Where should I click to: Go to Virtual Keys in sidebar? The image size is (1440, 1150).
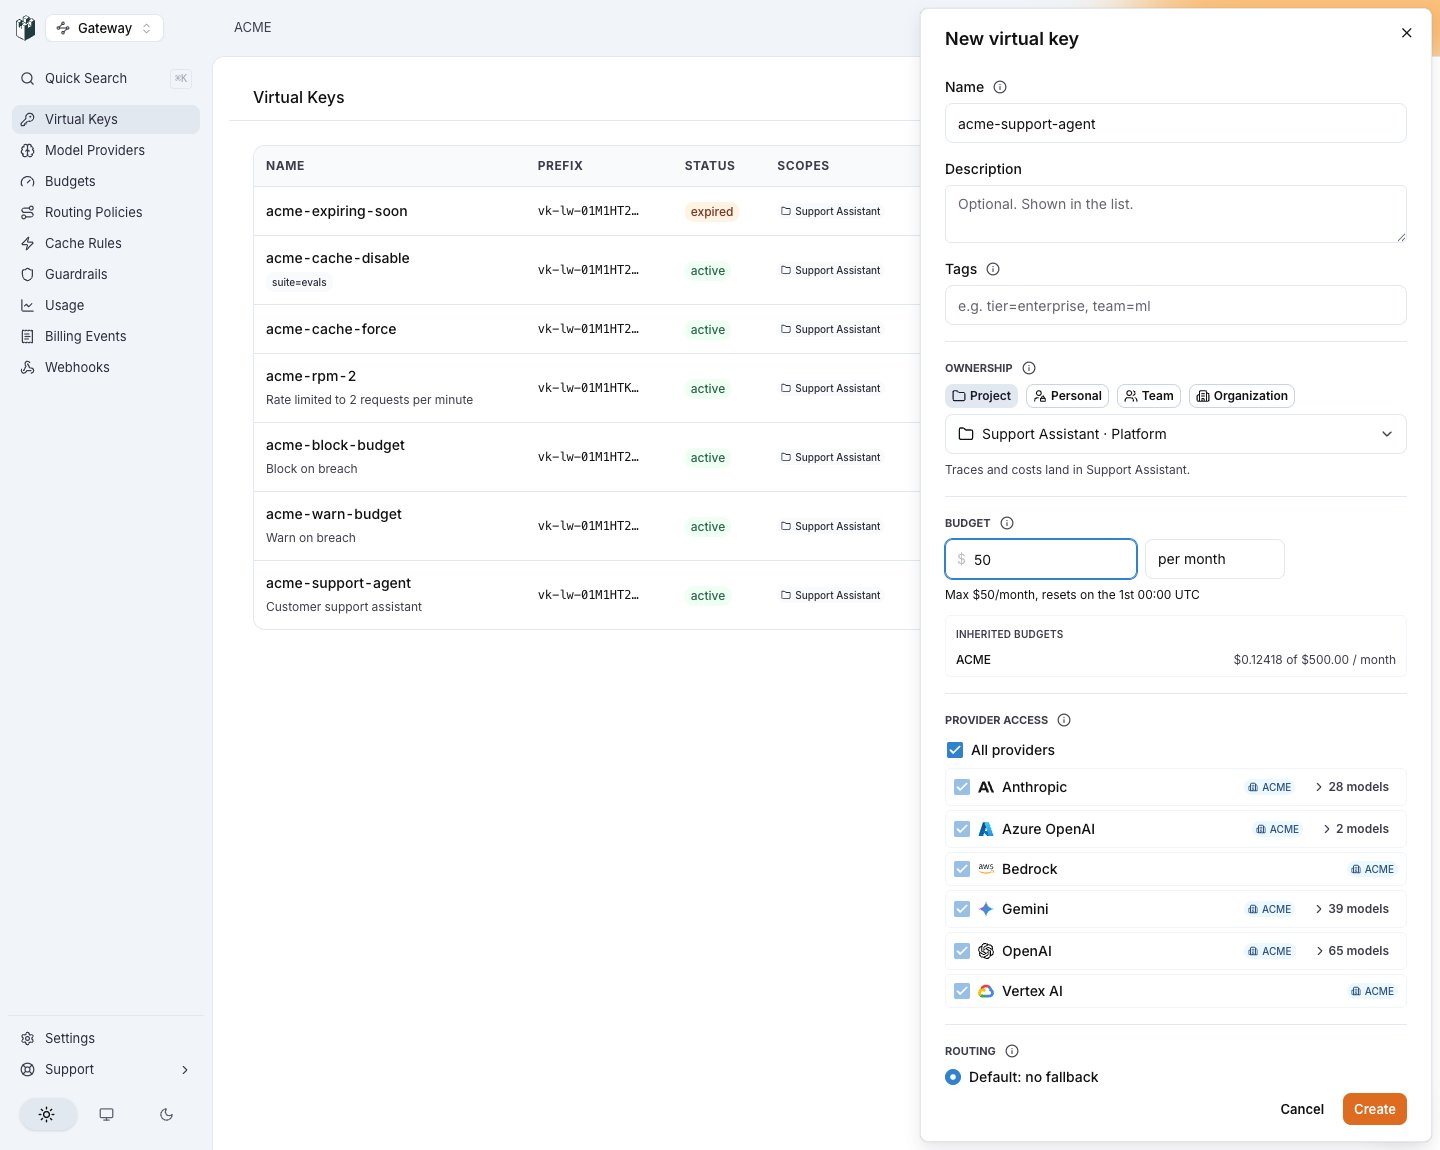(x=106, y=119)
